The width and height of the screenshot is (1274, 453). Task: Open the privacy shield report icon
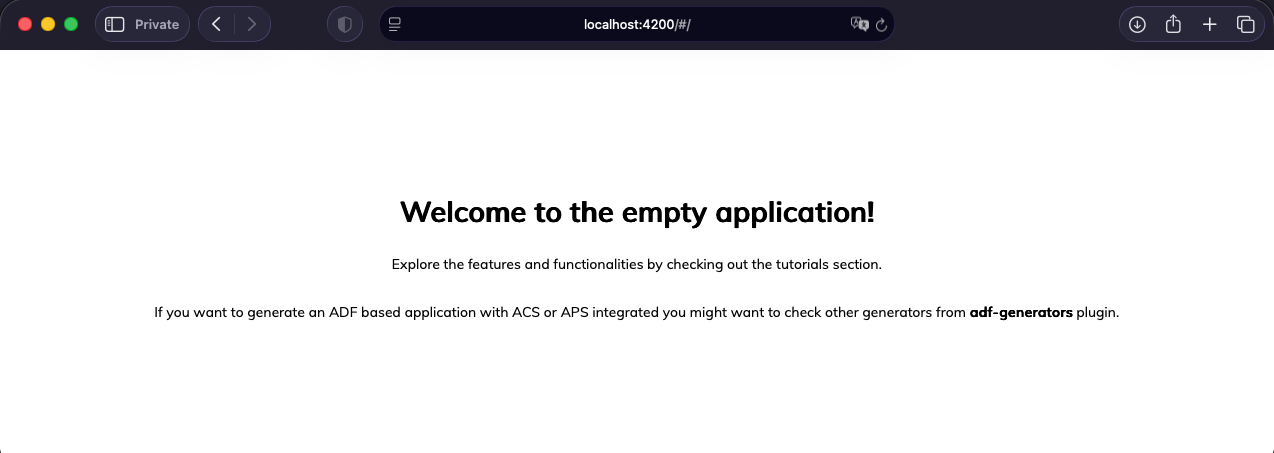345,24
